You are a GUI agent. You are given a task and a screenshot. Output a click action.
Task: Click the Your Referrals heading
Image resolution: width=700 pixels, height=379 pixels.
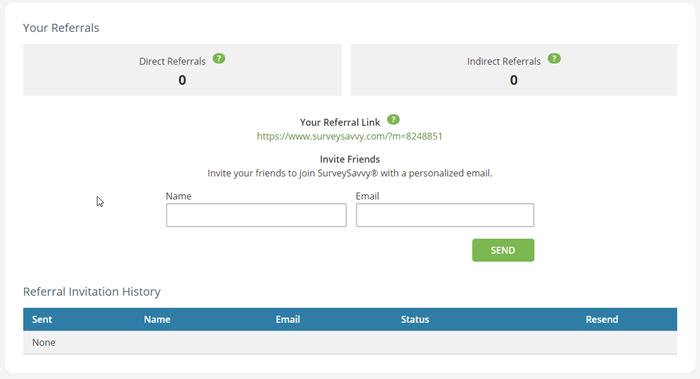tap(61, 28)
